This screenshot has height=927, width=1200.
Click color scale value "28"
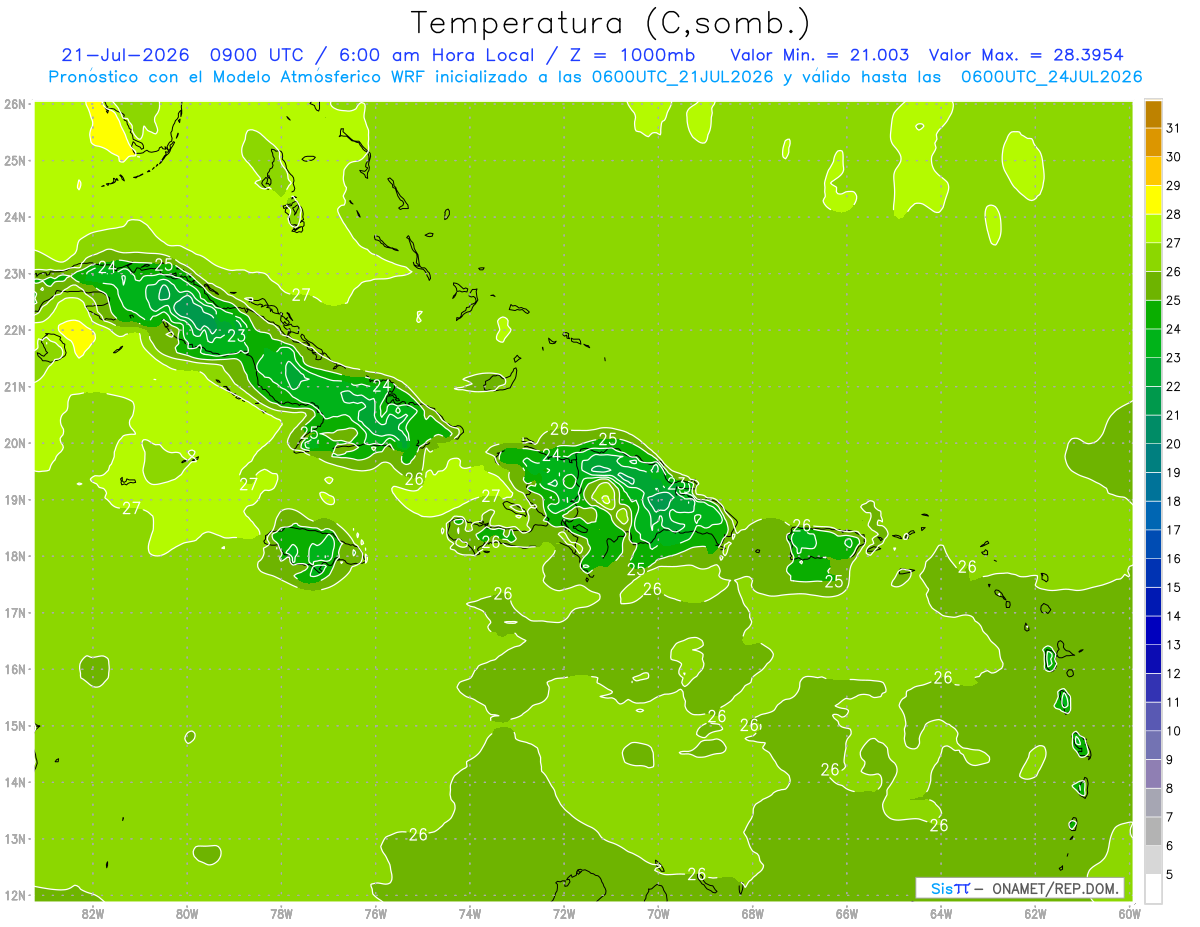point(1173,214)
